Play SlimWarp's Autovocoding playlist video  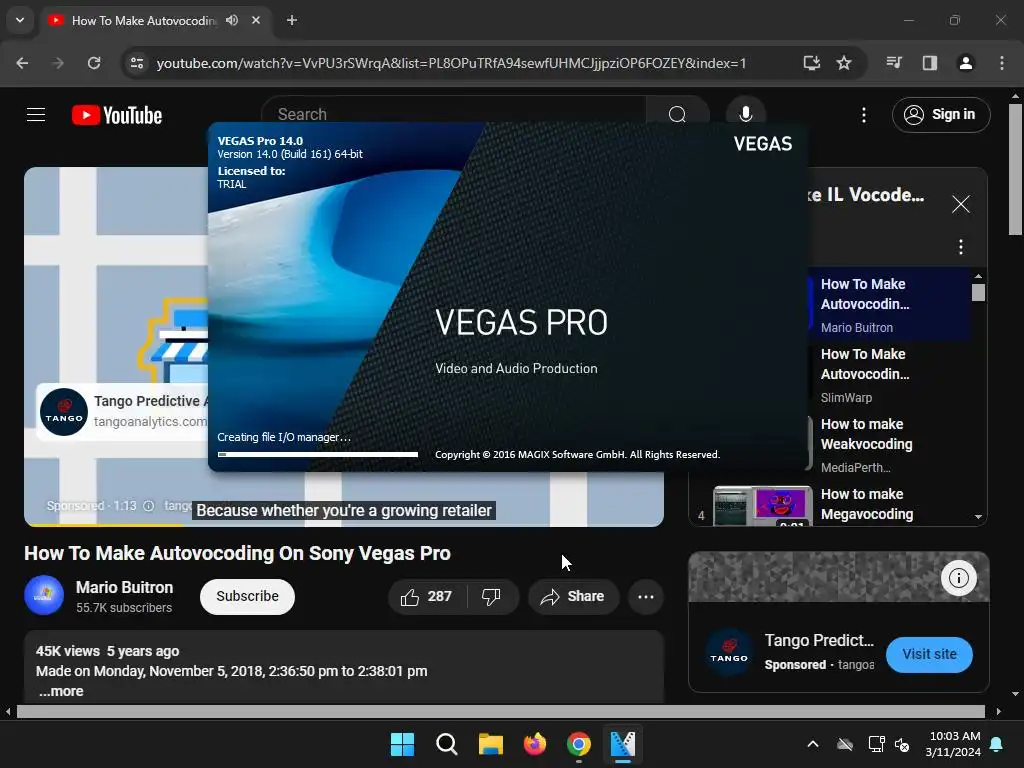pyautogui.click(x=863, y=375)
